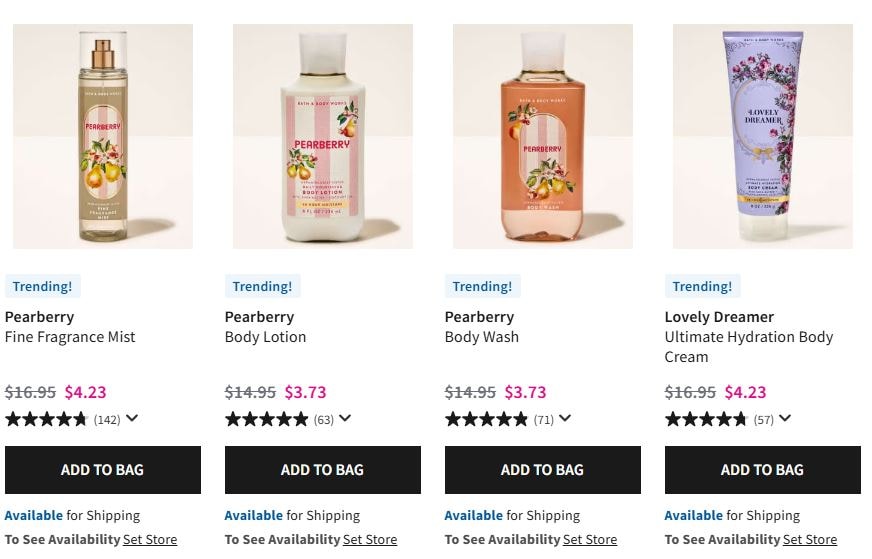
Task: Expand the ratings chevron for Pearberry Body Wash
Action: click(565, 419)
